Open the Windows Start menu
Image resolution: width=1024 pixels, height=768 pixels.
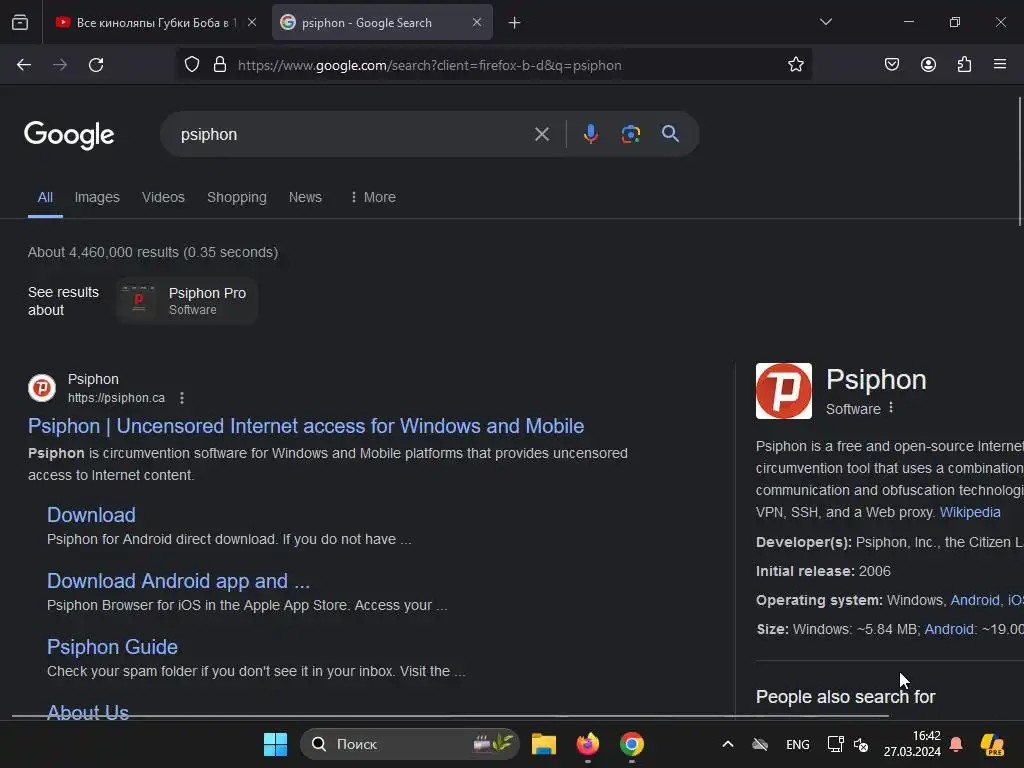click(x=275, y=744)
